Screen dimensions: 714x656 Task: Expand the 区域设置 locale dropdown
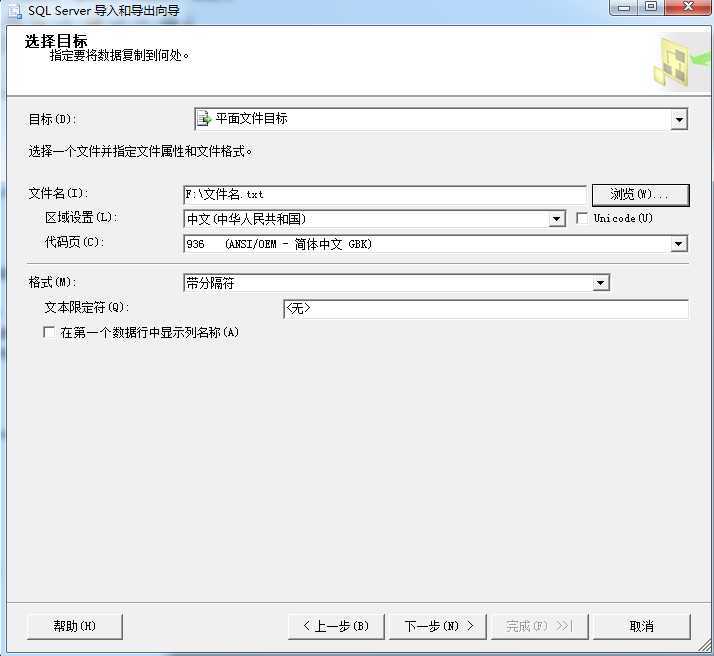(557, 219)
